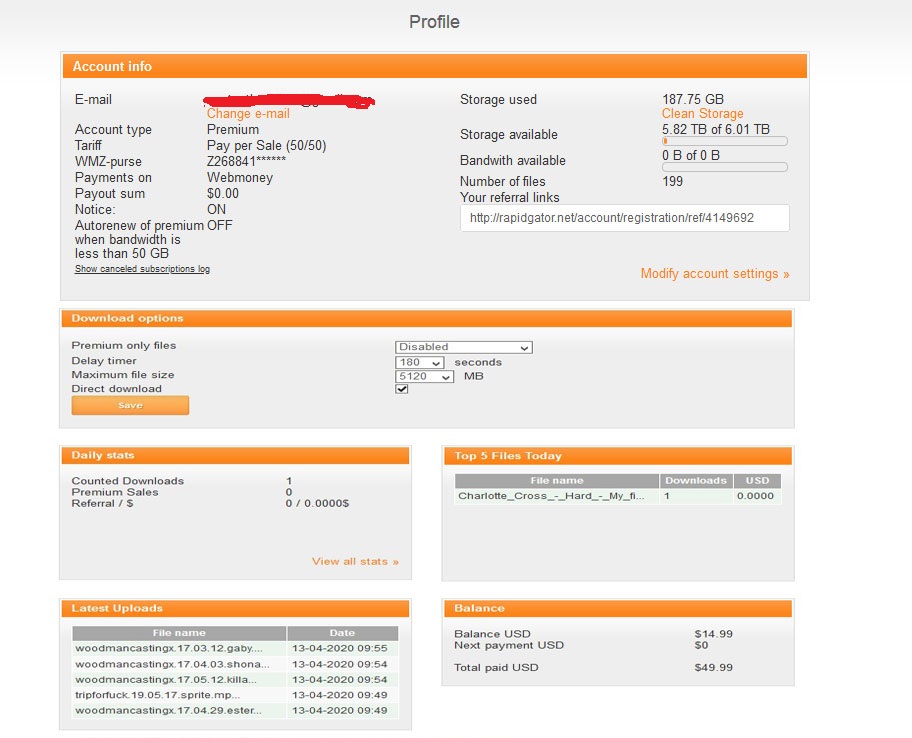Show canceled subscriptions log
Image resolution: width=912 pixels, height=738 pixels.
click(142, 269)
